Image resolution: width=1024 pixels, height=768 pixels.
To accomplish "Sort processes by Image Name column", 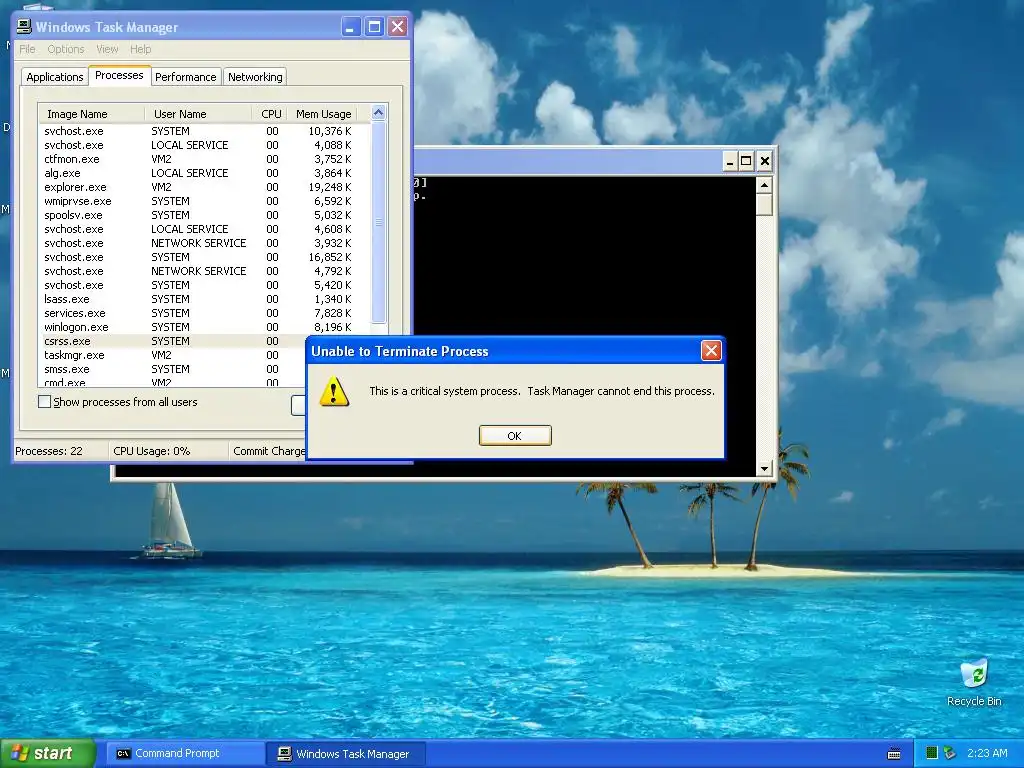I will 91,114.
